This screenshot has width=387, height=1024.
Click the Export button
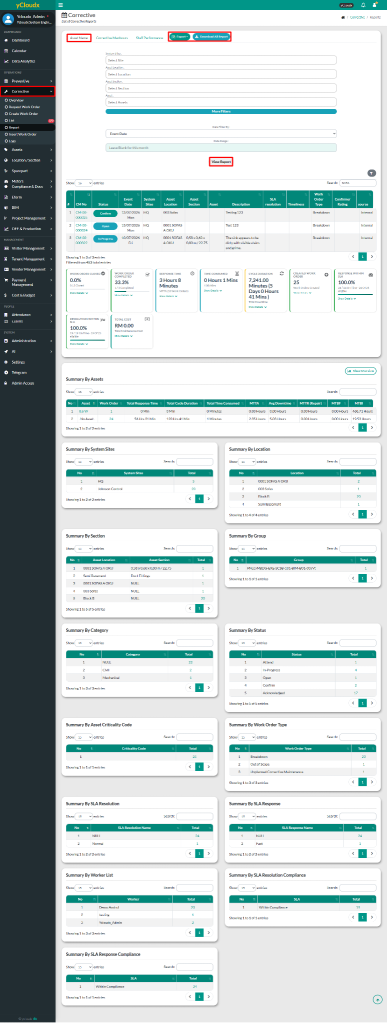click(179, 37)
